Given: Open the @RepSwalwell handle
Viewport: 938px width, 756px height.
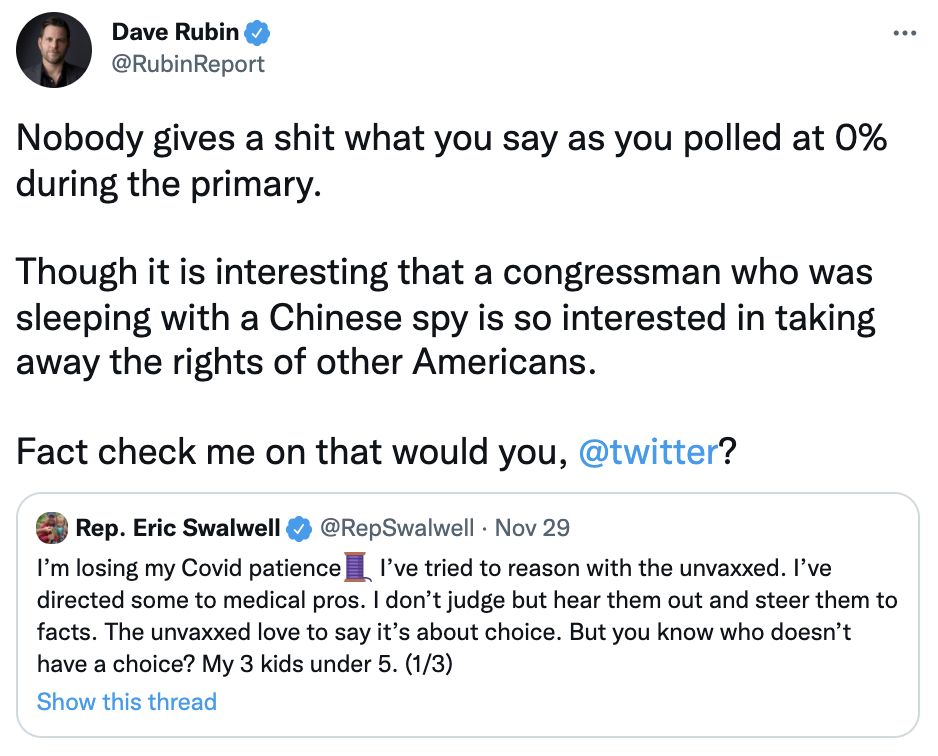Looking at the screenshot, I should click(394, 527).
